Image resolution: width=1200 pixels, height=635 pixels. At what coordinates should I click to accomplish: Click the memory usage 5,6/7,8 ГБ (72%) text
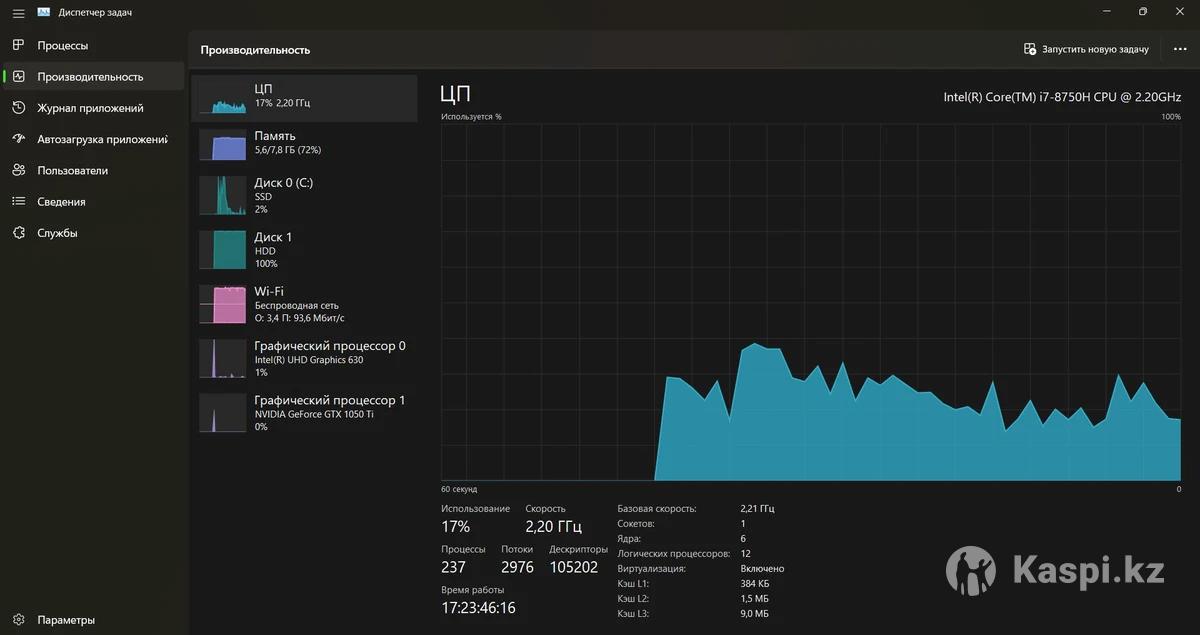[x=287, y=150]
